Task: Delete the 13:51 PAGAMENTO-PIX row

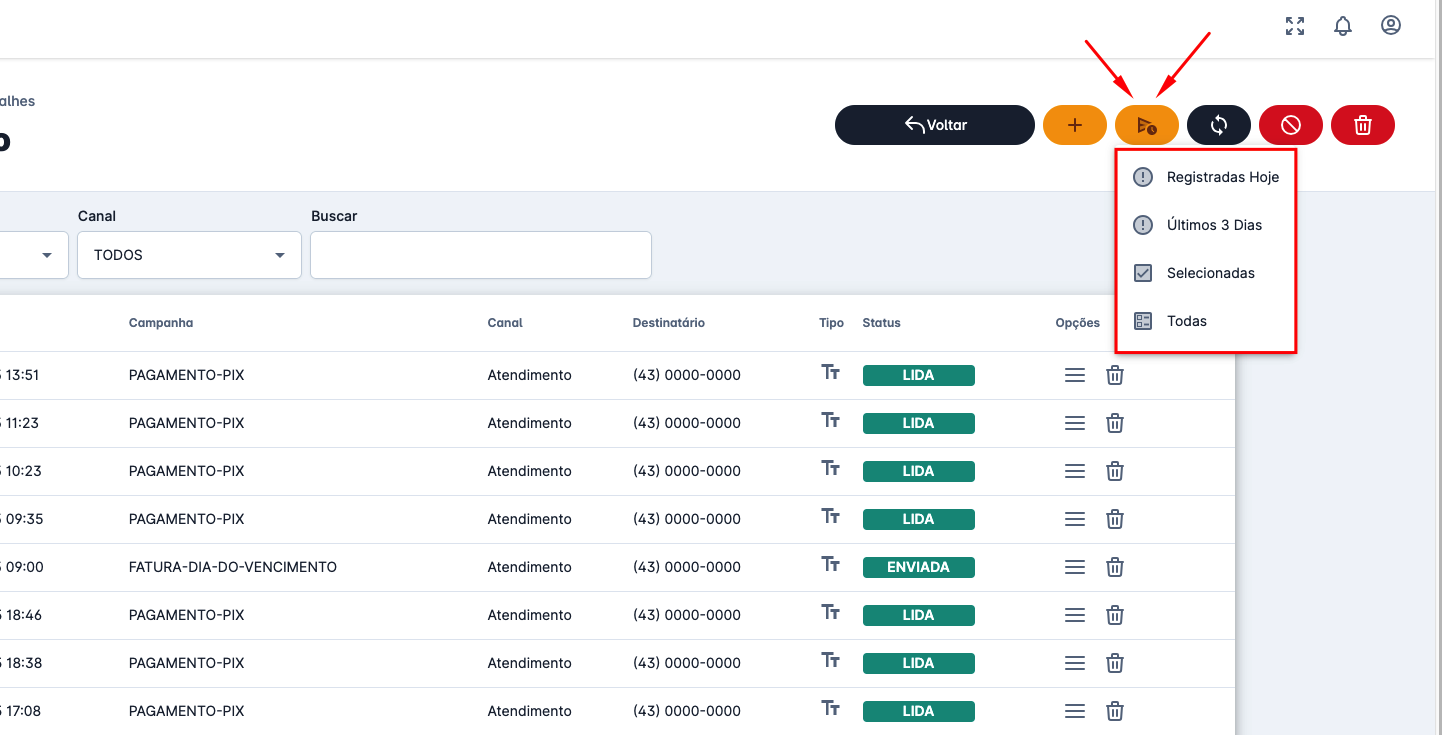Action: tap(1115, 375)
